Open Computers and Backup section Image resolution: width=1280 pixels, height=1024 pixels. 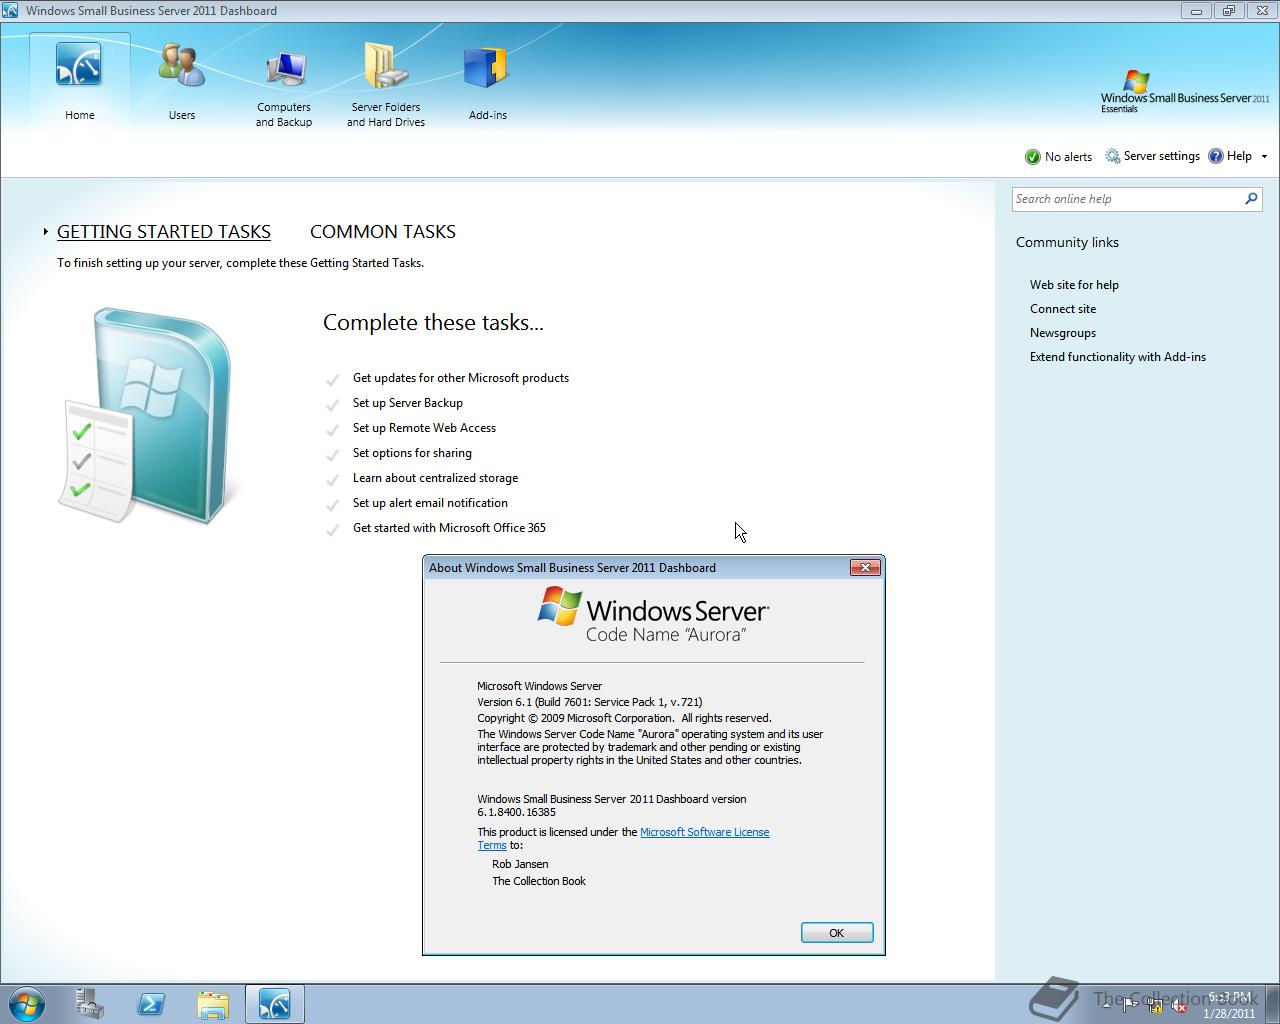point(284,66)
